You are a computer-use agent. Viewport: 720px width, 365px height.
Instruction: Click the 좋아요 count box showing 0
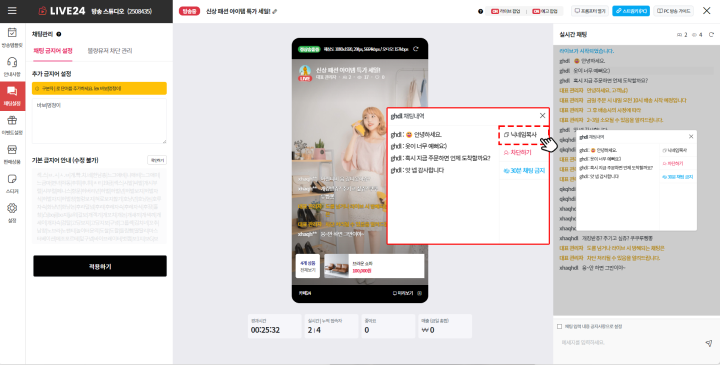tap(388, 326)
